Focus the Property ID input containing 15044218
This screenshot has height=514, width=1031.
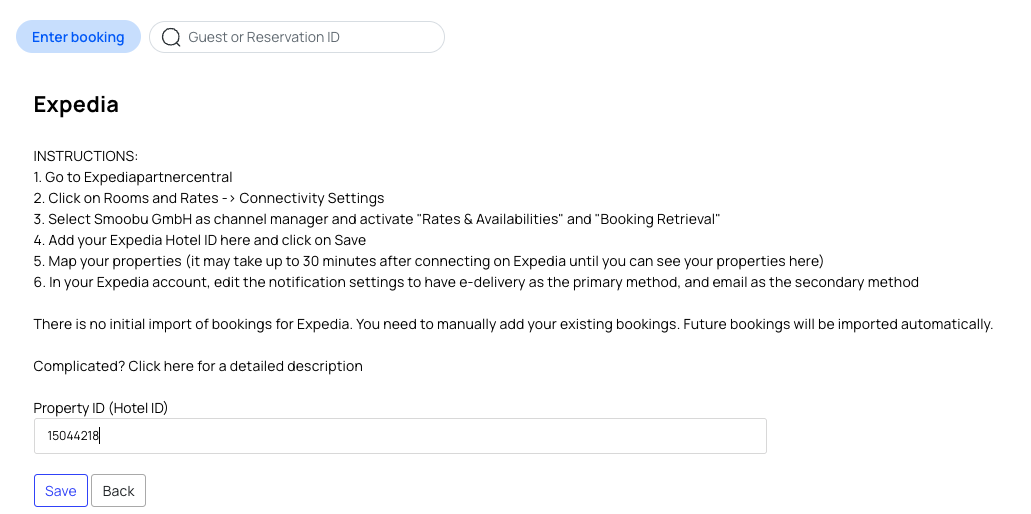[400, 436]
